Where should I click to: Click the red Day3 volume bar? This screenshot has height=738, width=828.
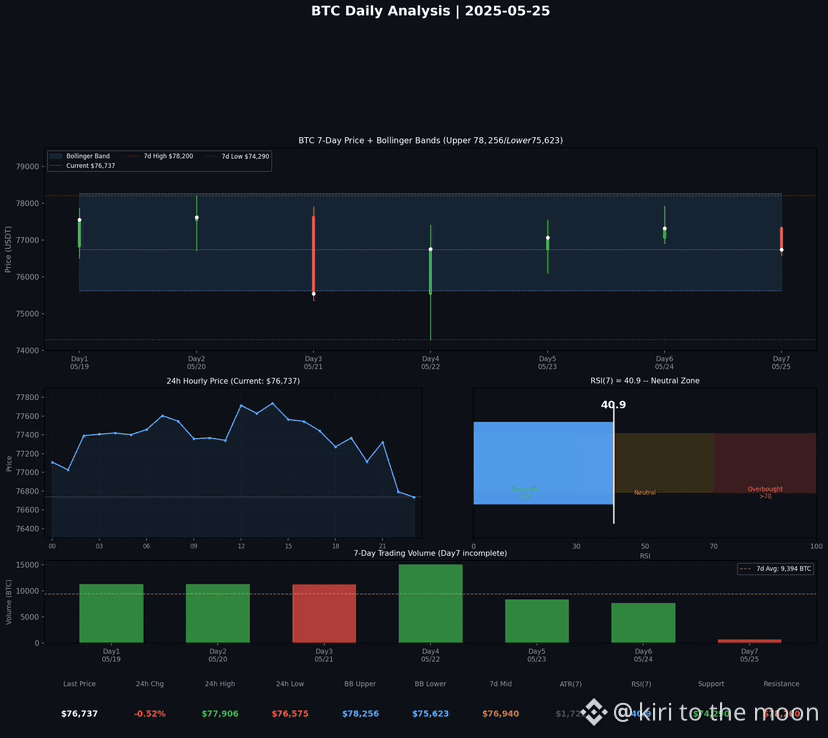tap(324, 613)
